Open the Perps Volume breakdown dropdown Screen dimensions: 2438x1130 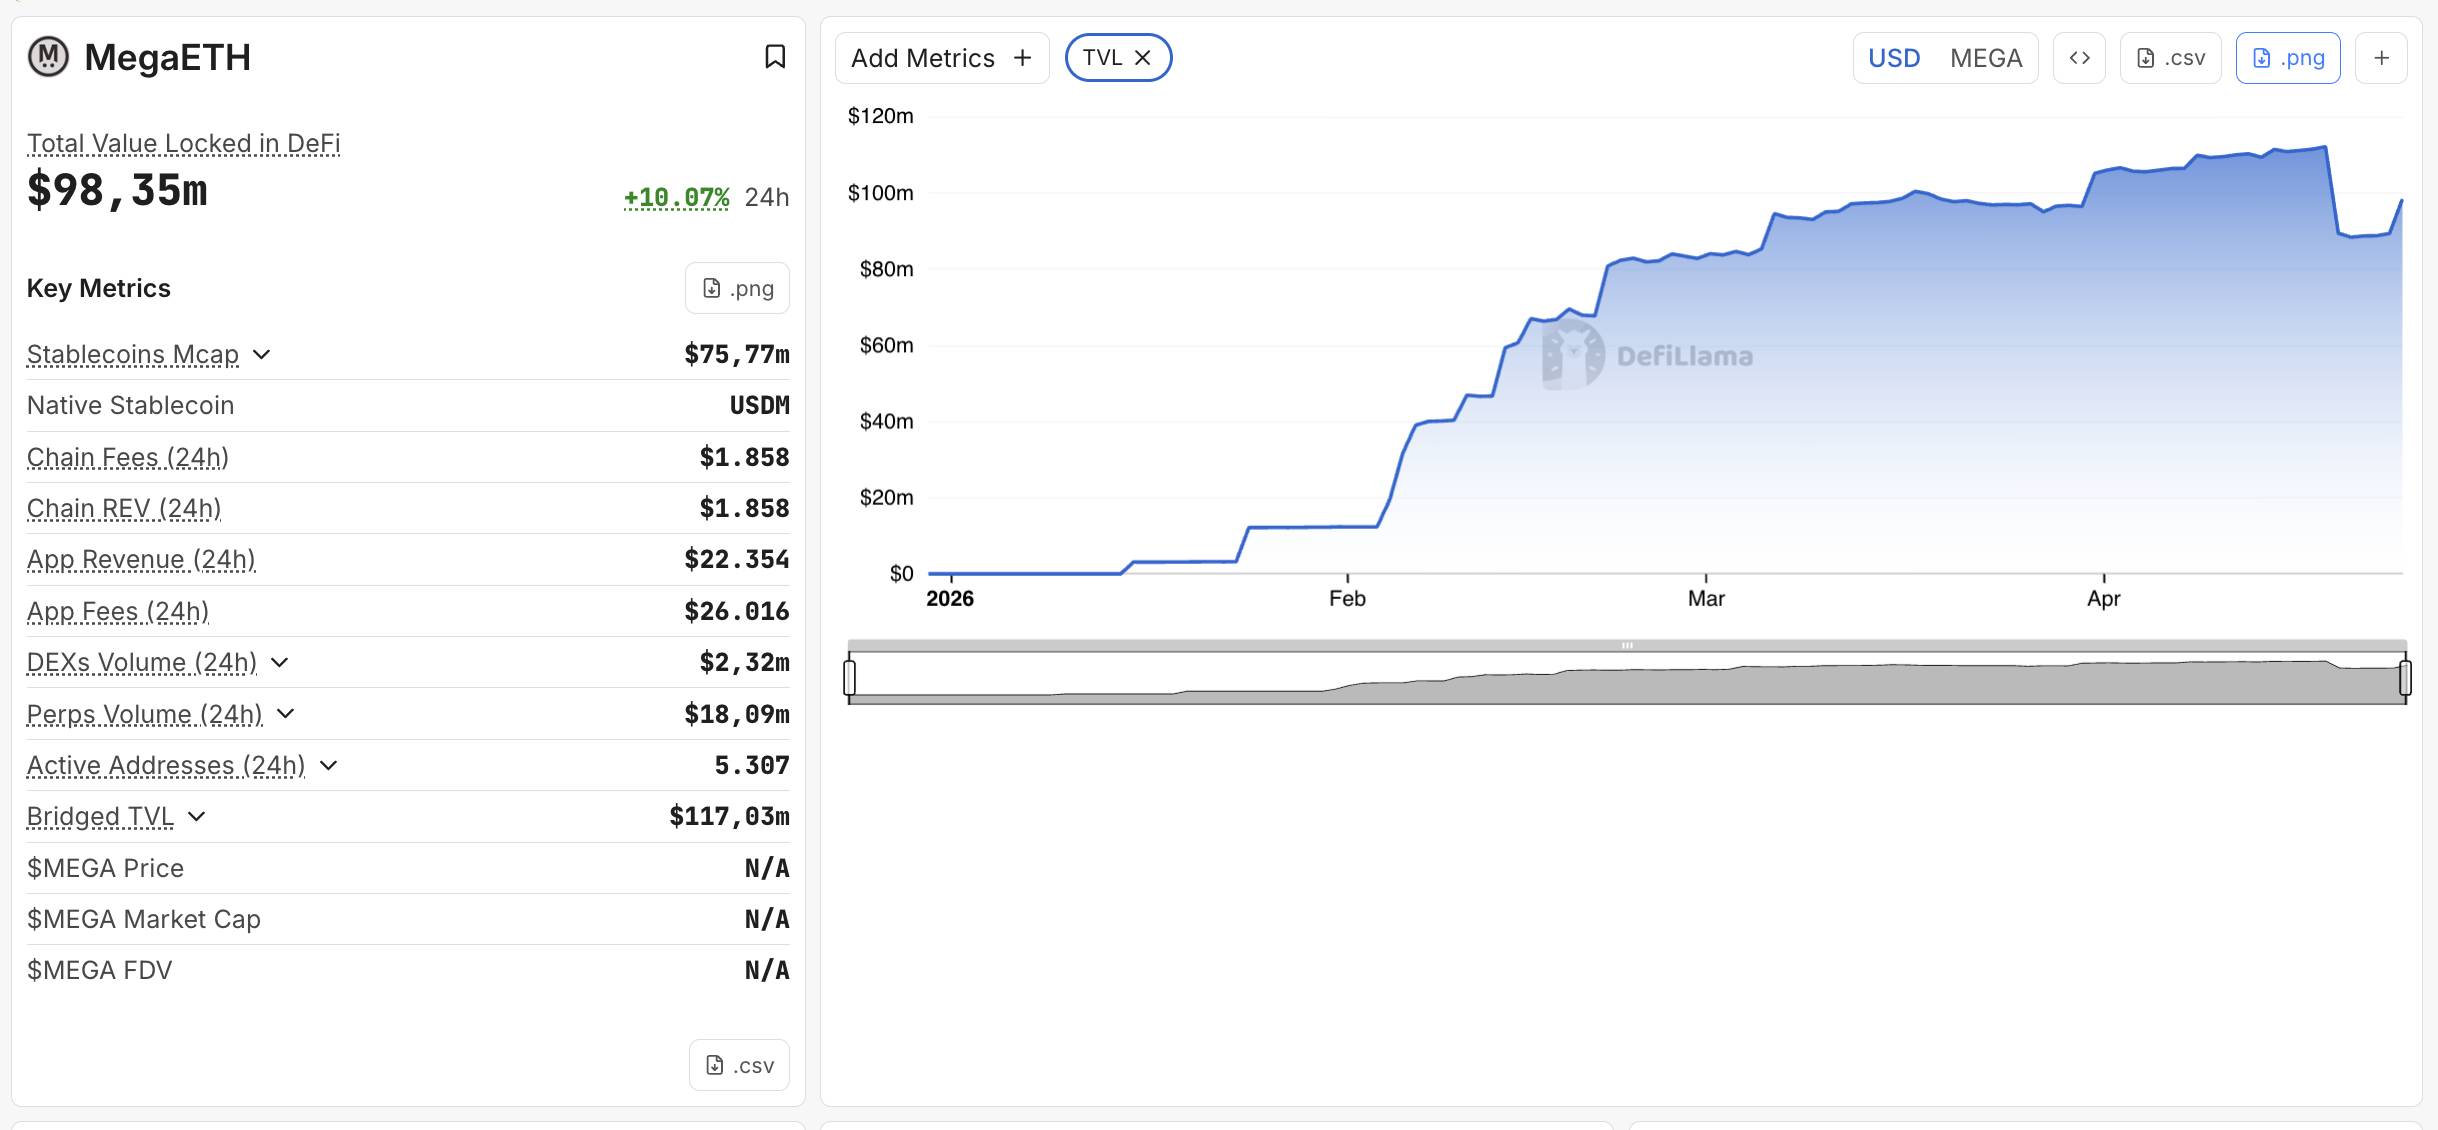tap(286, 714)
